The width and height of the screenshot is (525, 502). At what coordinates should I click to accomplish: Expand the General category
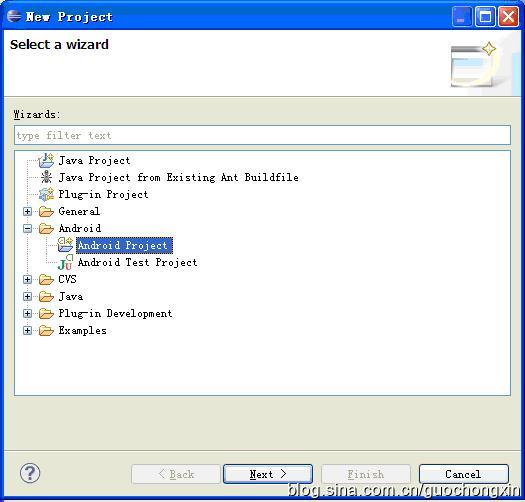coord(27,211)
